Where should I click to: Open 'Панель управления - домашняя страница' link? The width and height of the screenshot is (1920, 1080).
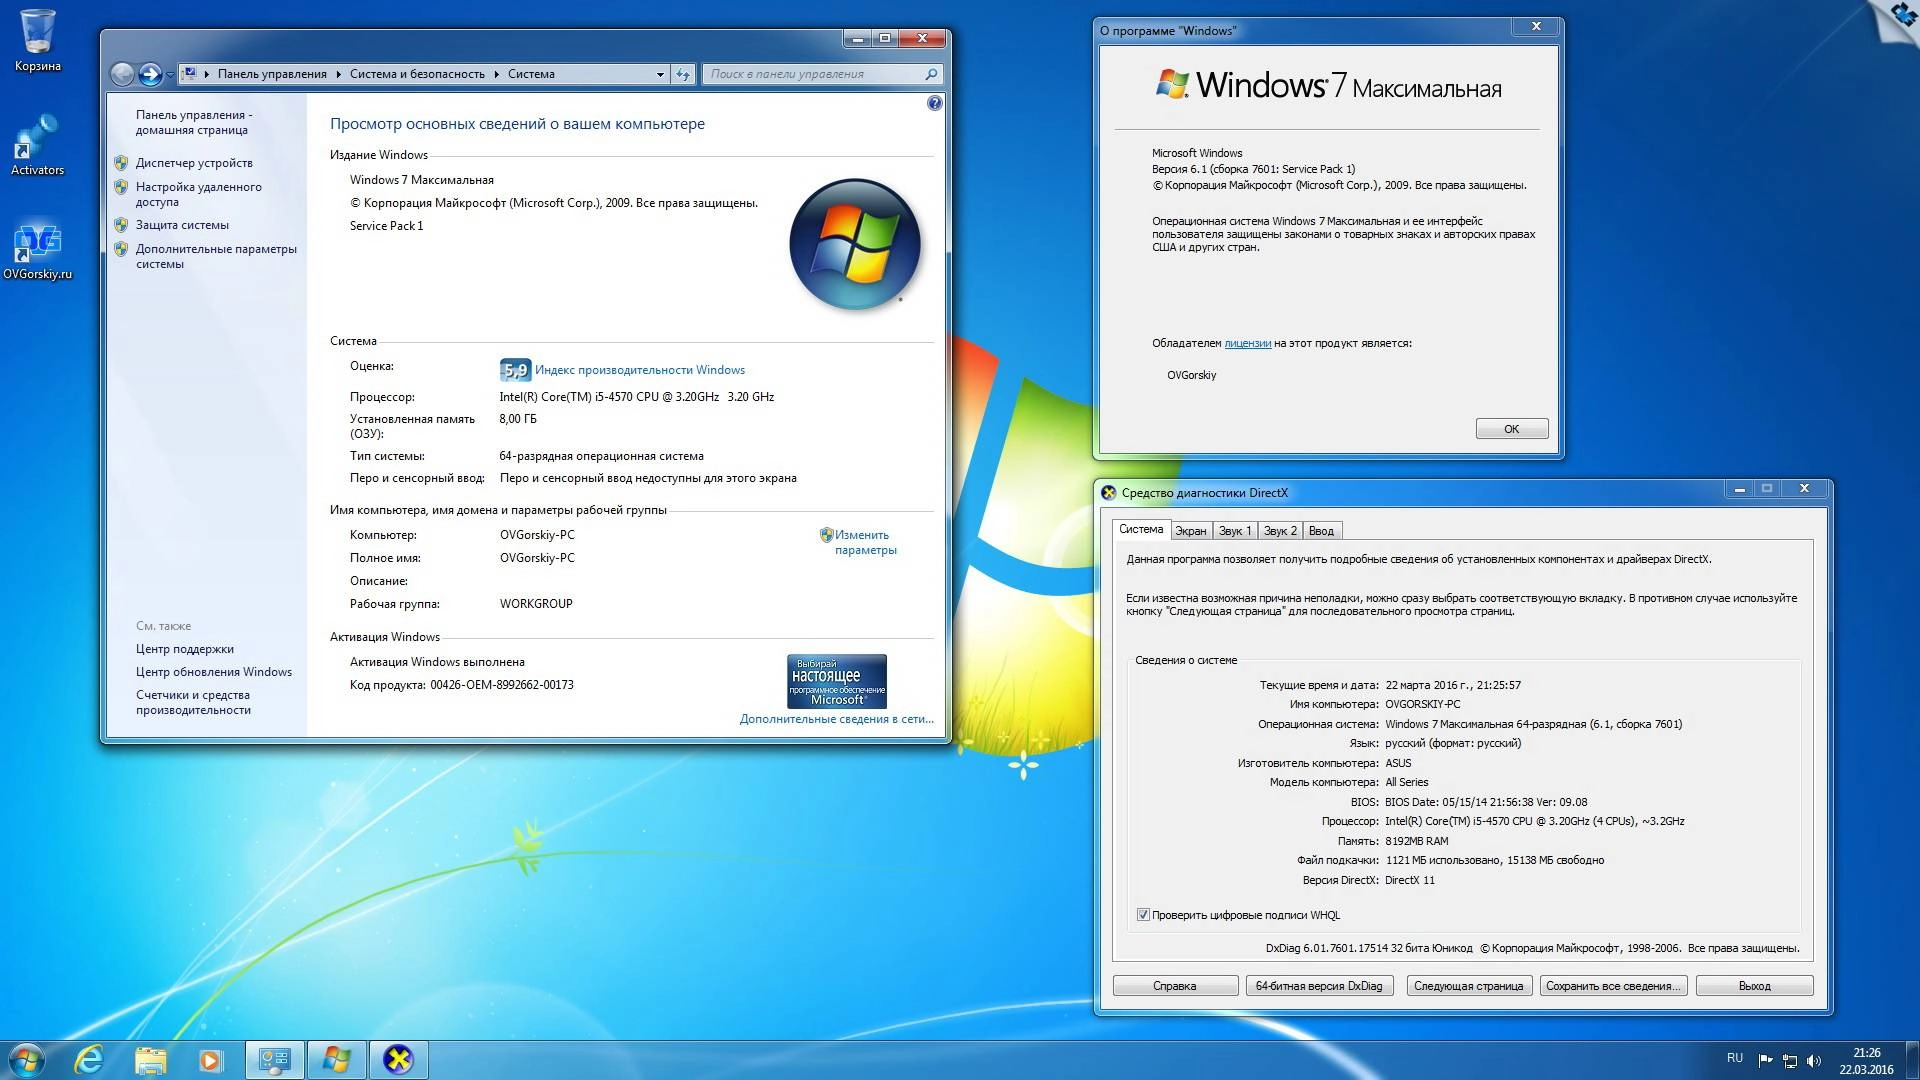point(194,122)
